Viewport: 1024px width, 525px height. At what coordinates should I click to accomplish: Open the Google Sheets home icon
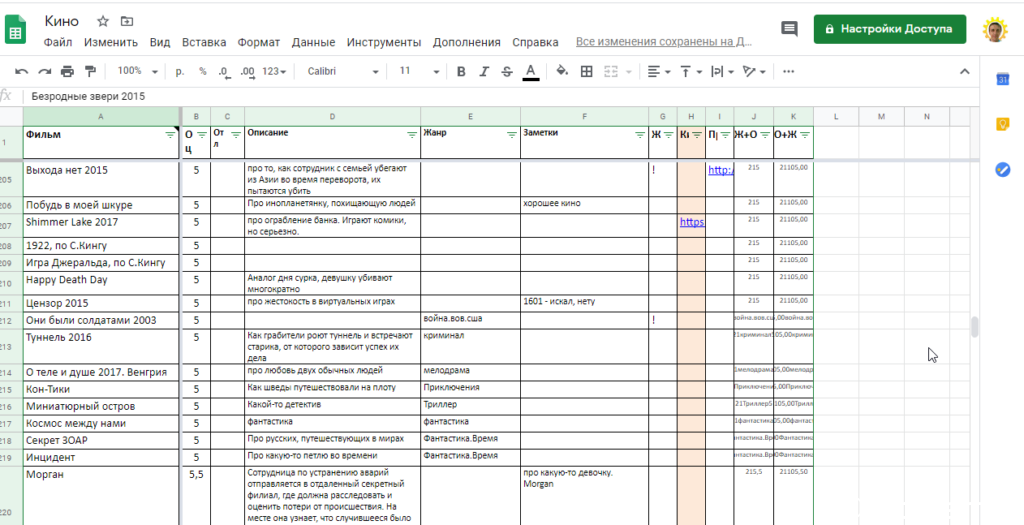pyautogui.click(x=15, y=31)
